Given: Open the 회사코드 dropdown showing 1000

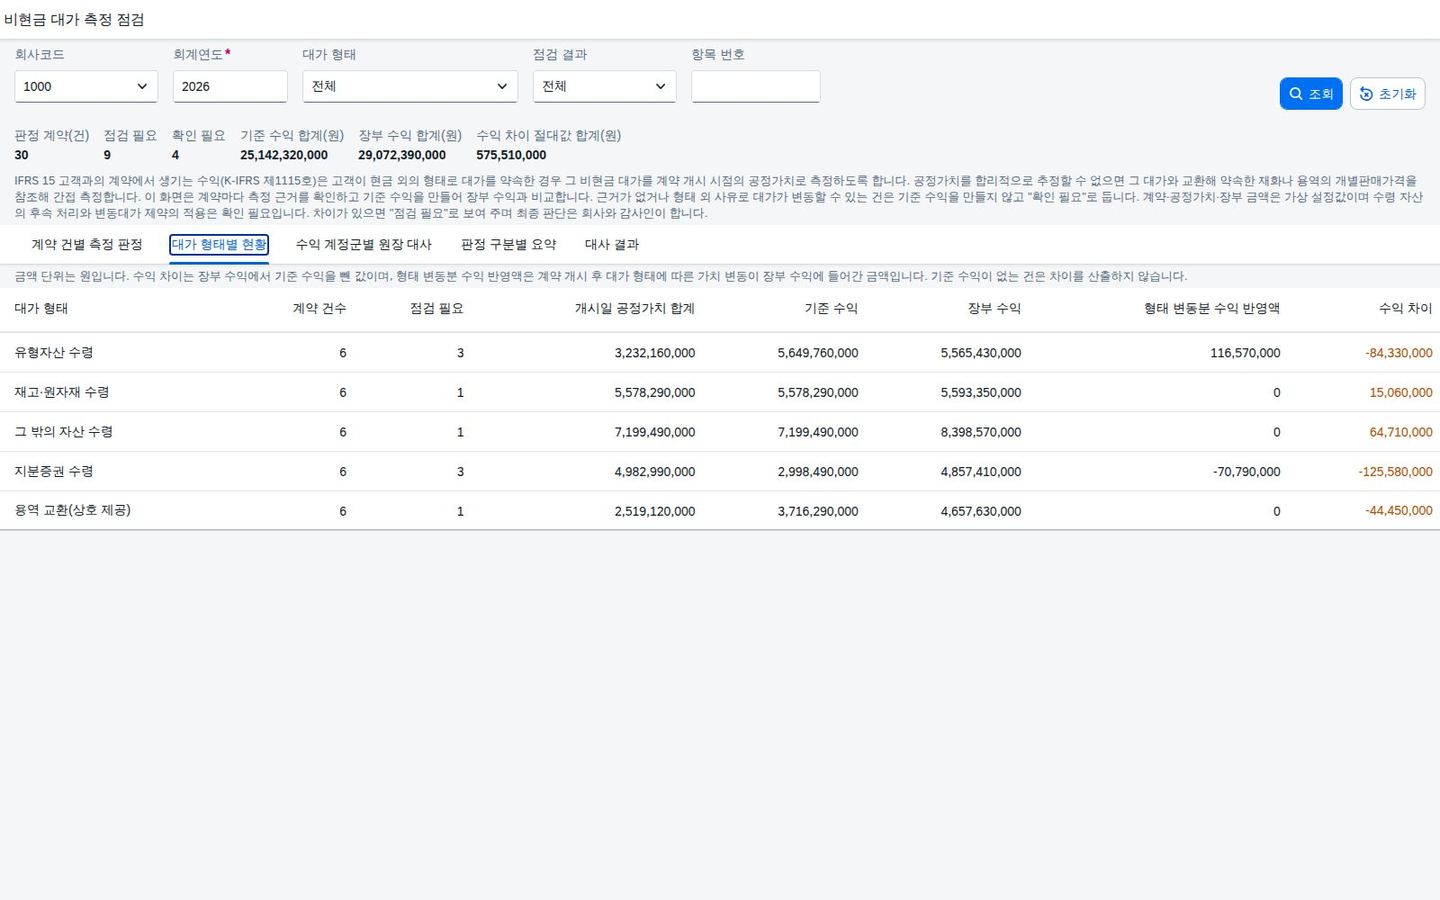Looking at the screenshot, I should (86, 86).
